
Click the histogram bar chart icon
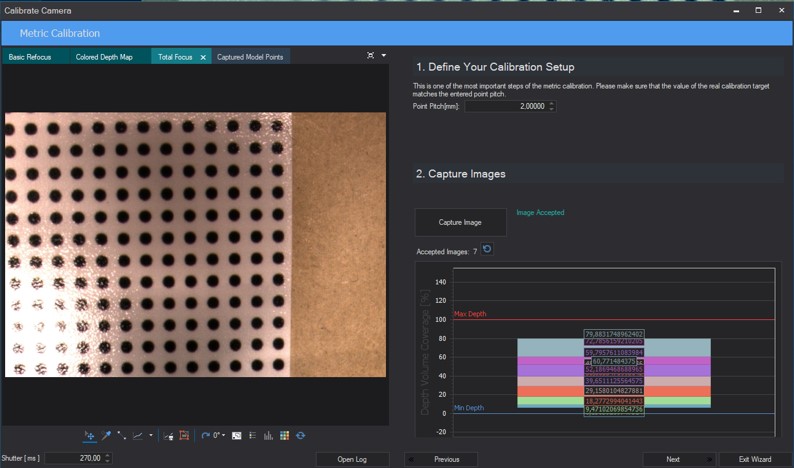click(x=268, y=436)
